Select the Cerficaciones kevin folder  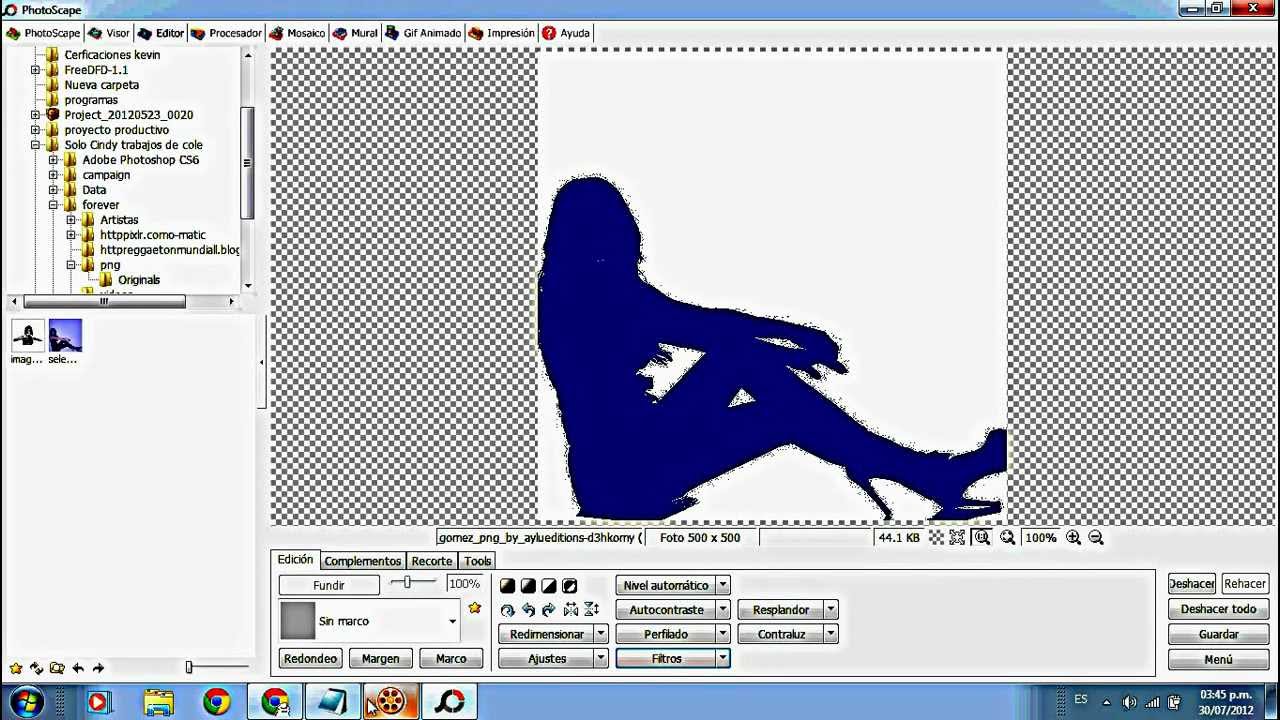point(112,55)
